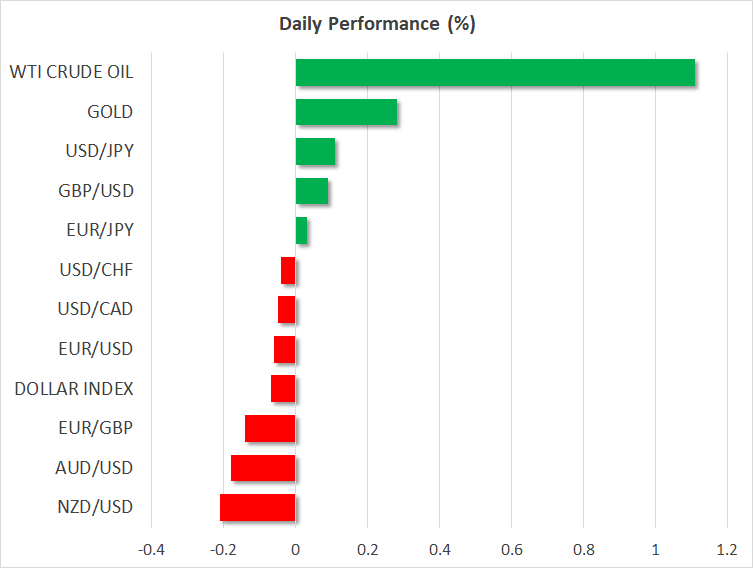This screenshot has width=753, height=568.
Task: Click the GOLD category label
Action: (110, 112)
